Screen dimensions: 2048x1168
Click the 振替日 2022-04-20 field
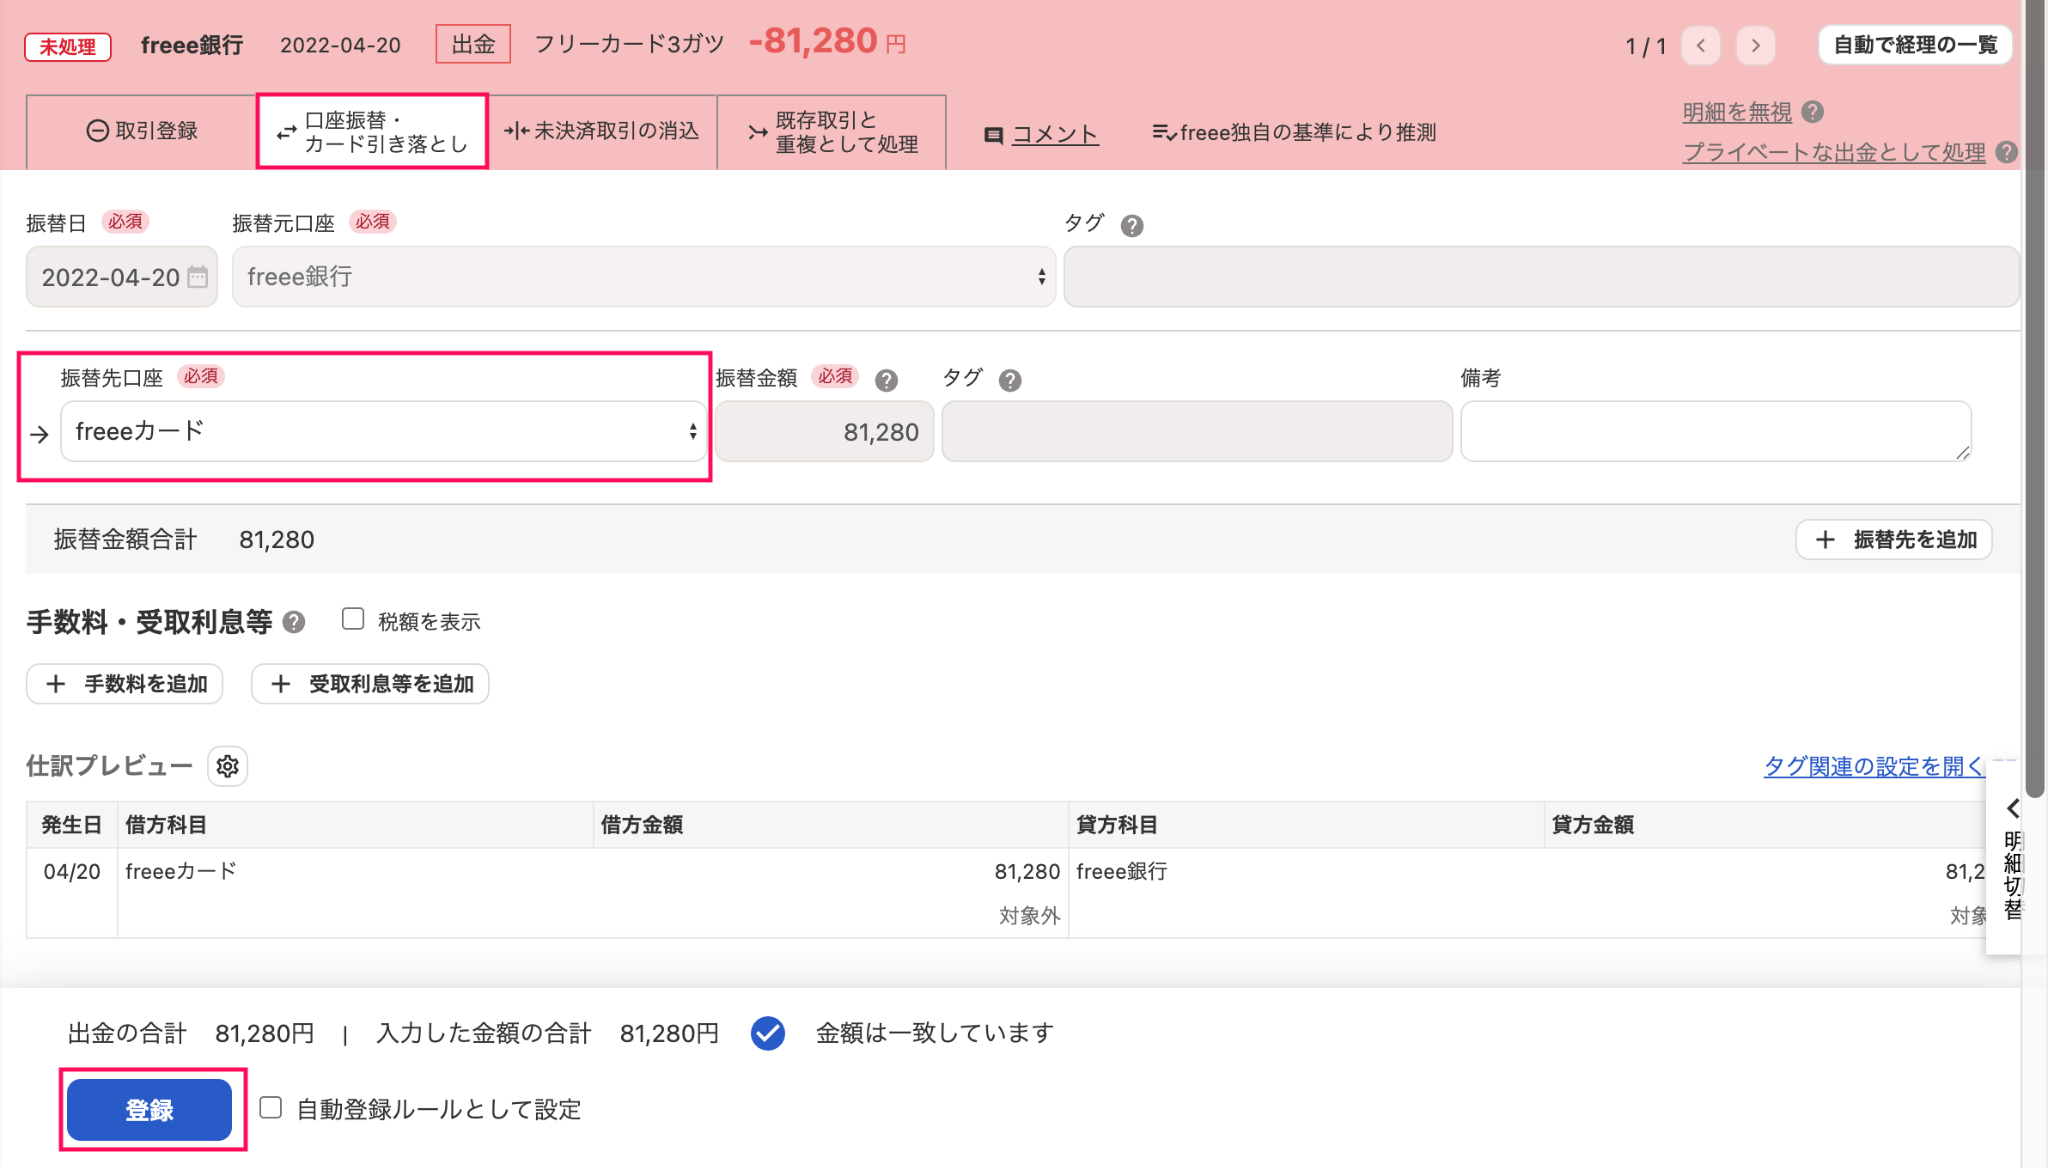(122, 277)
